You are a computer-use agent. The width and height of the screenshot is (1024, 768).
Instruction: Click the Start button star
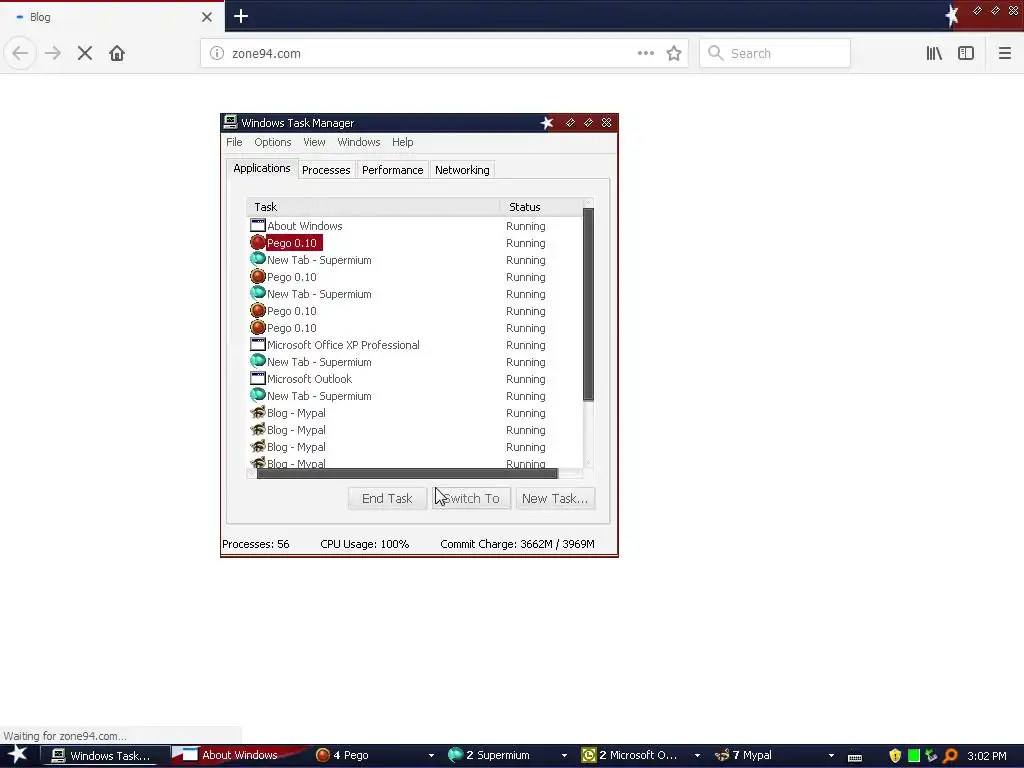pyautogui.click(x=17, y=755)
